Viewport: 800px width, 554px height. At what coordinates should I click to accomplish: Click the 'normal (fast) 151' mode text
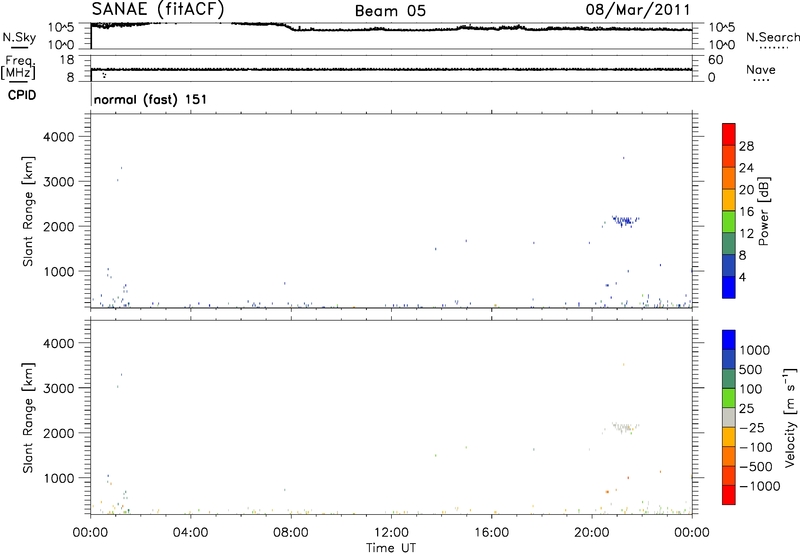[151, 99]
